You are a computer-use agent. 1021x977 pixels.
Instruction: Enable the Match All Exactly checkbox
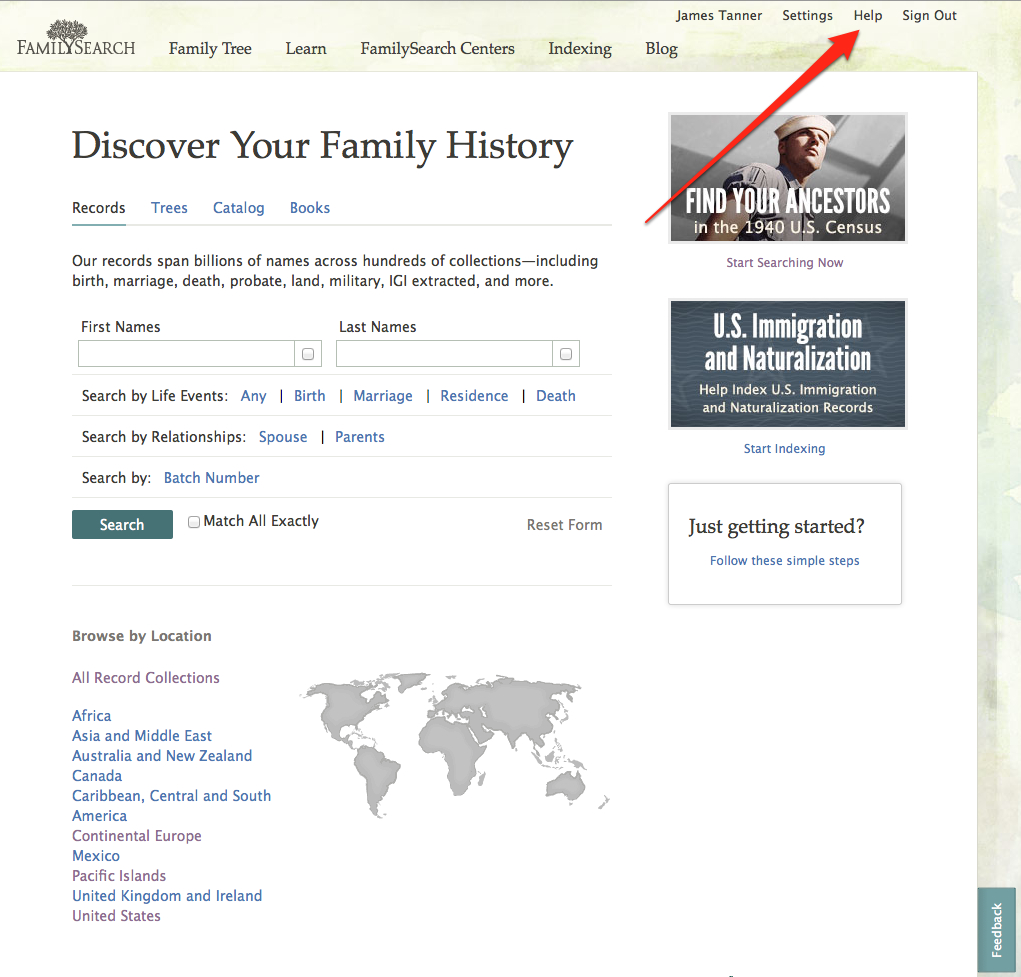point(193,521)
